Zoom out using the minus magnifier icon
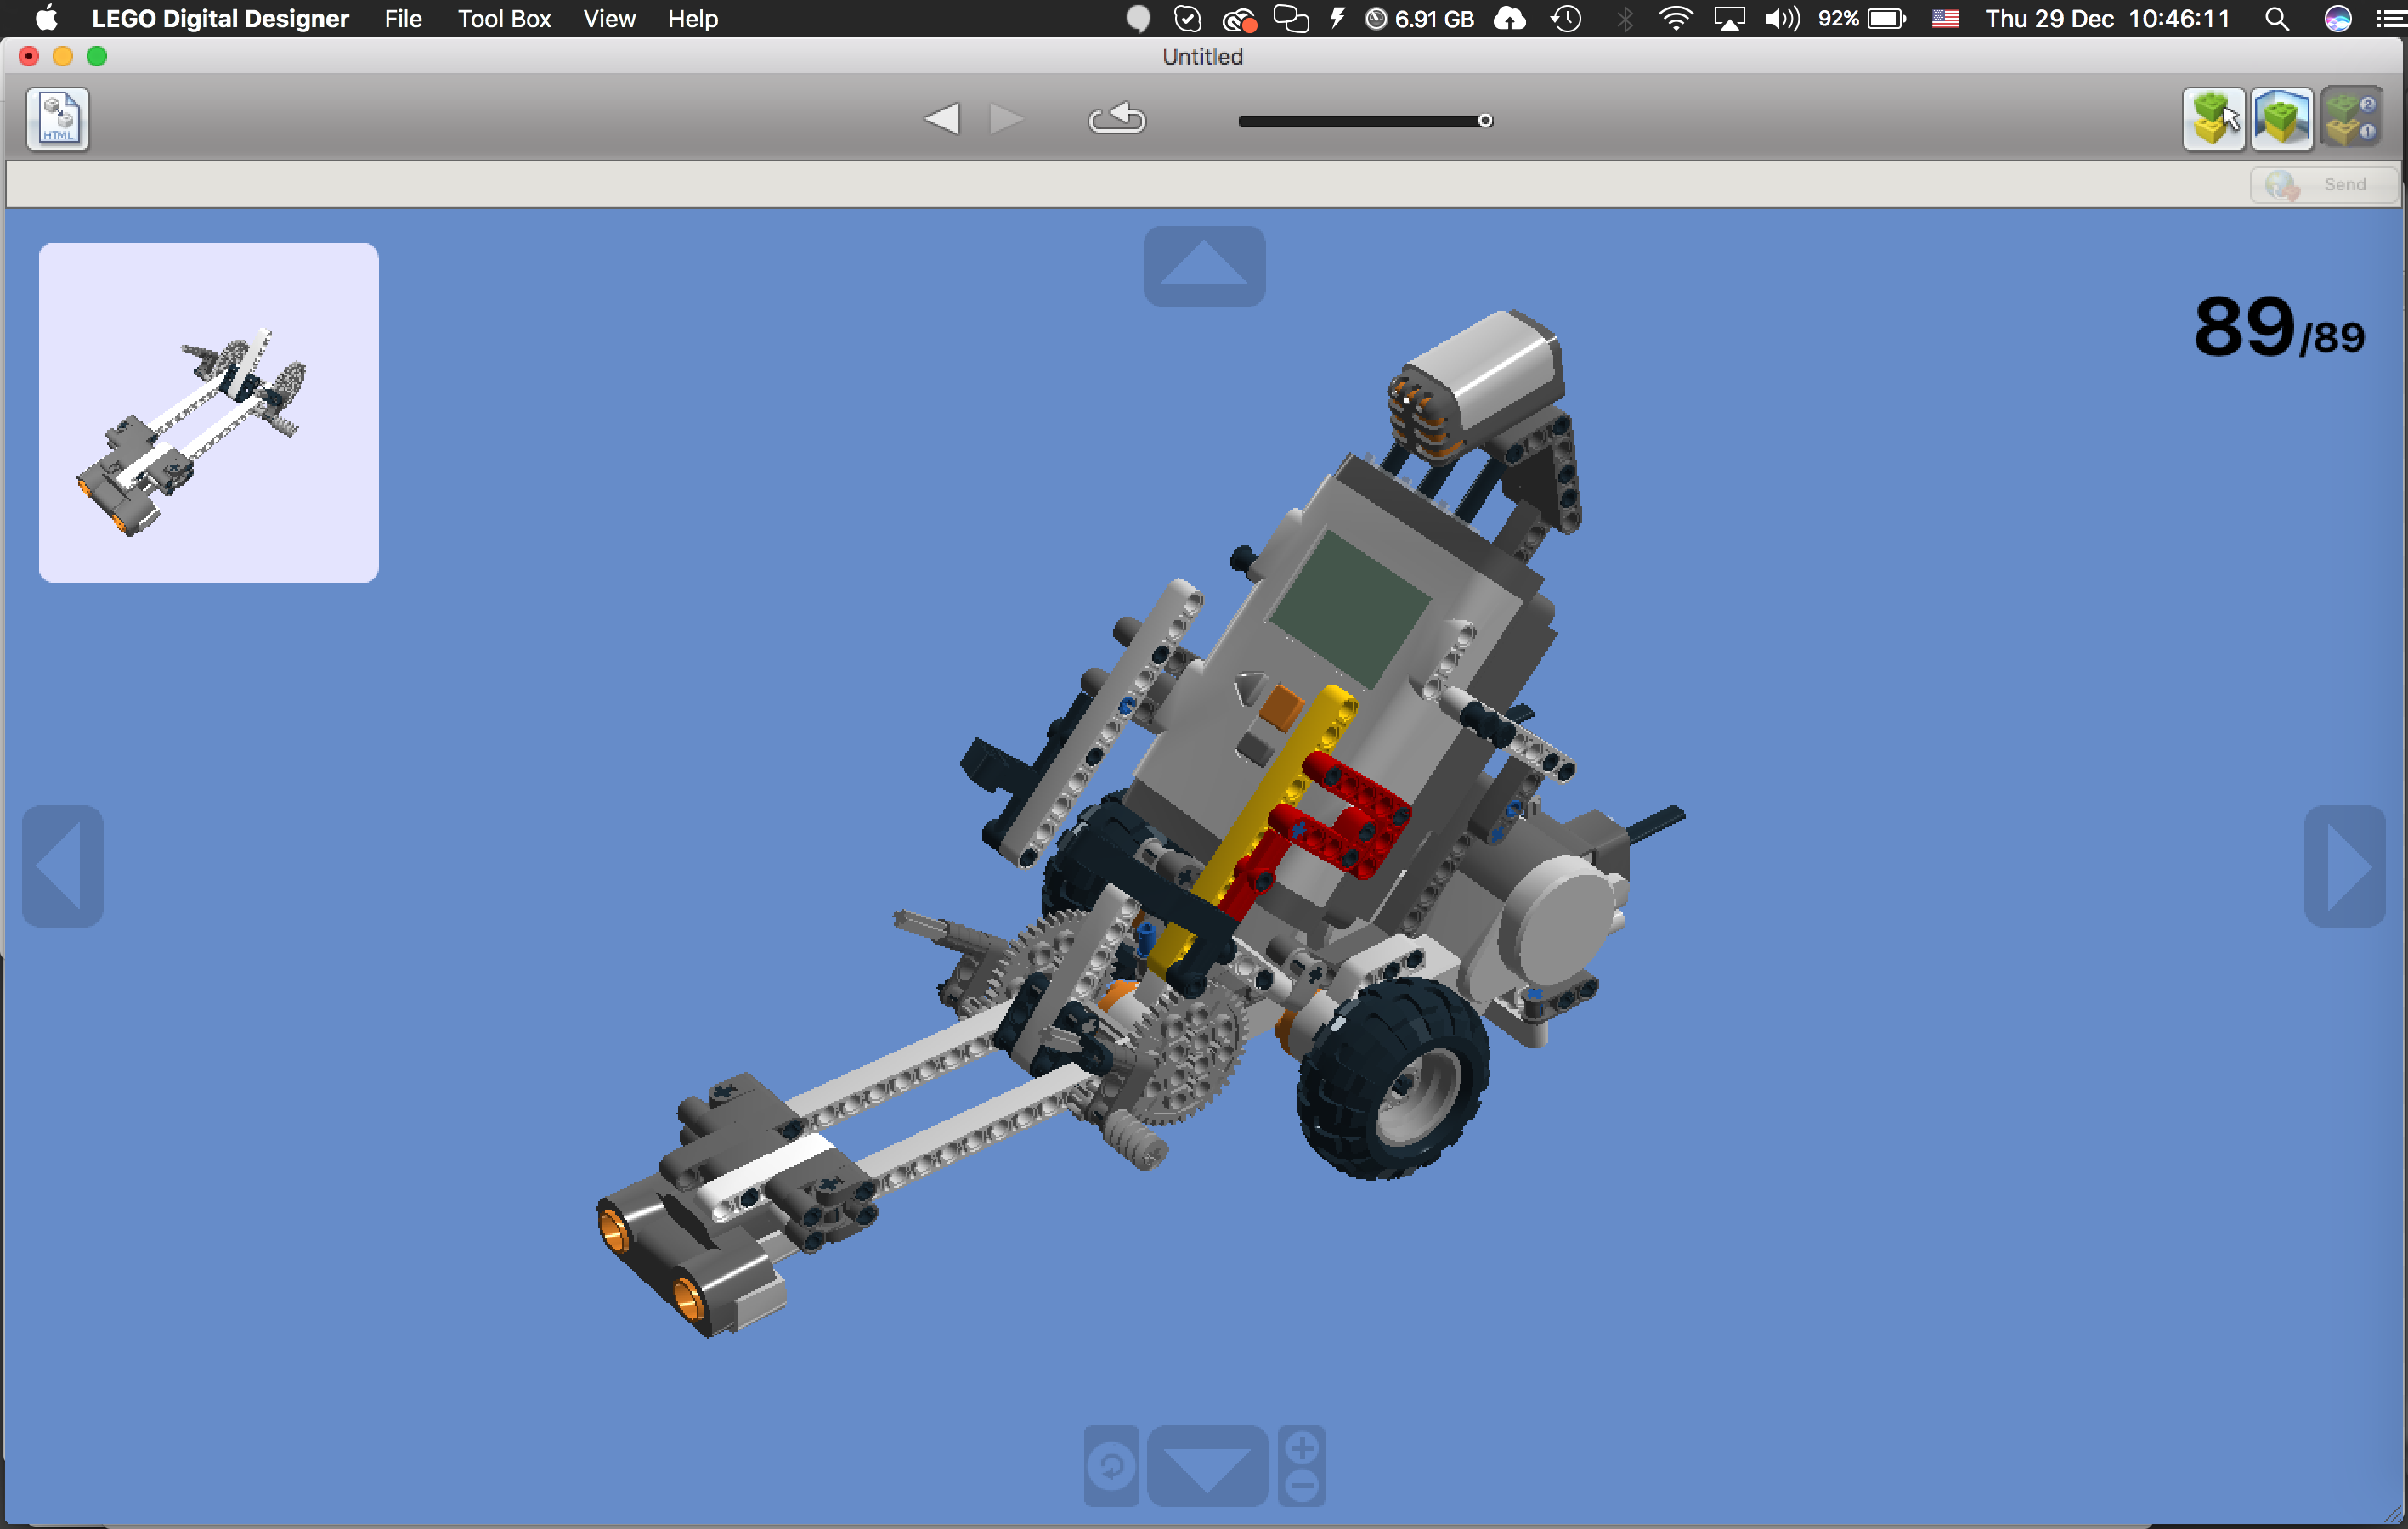2408x1529 pixels. (1302, 1489)
